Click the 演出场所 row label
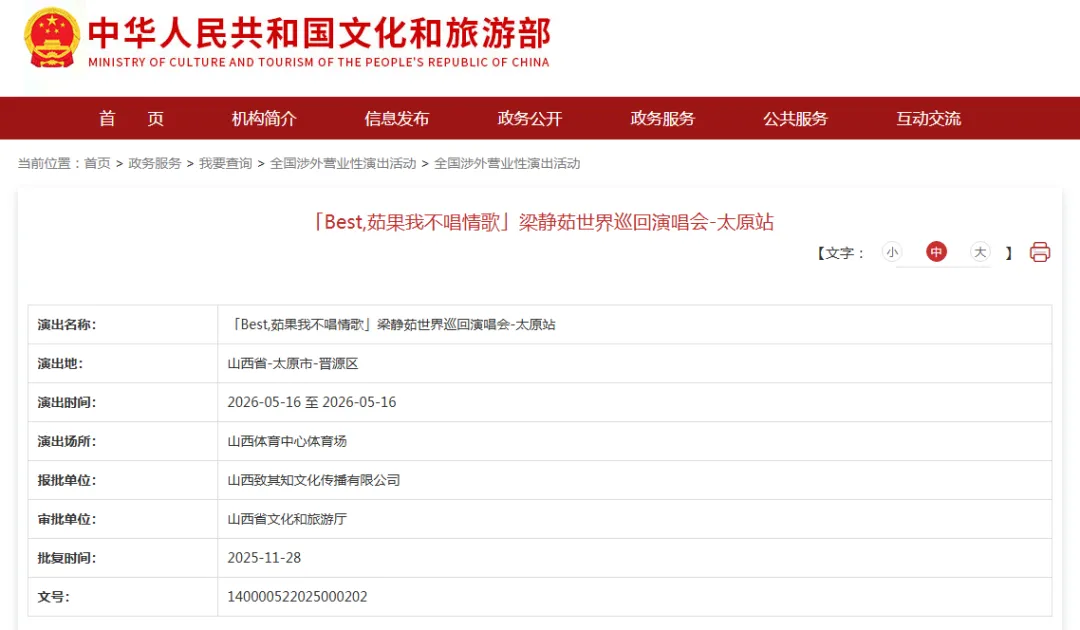Viewport: 1080px width, 630px height. (67, 441)
